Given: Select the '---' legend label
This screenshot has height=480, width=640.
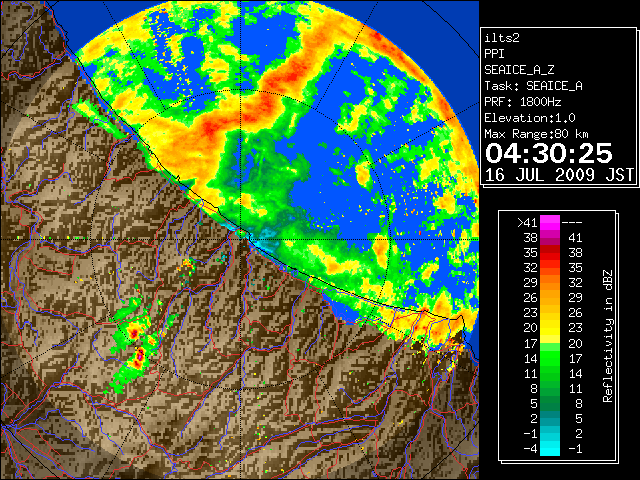Looking at the screenshot, I should click(572, 222).
